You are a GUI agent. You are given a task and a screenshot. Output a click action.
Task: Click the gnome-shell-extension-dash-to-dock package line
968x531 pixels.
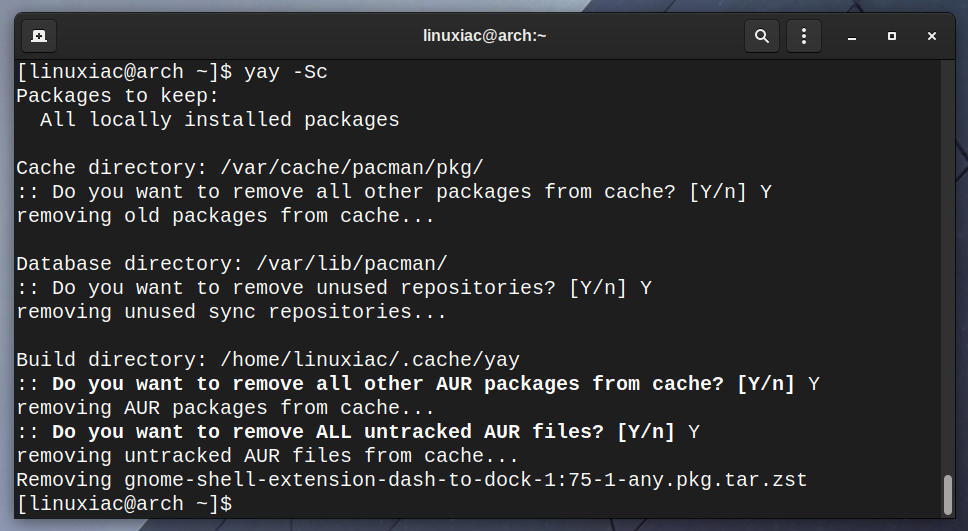point(411,480)
